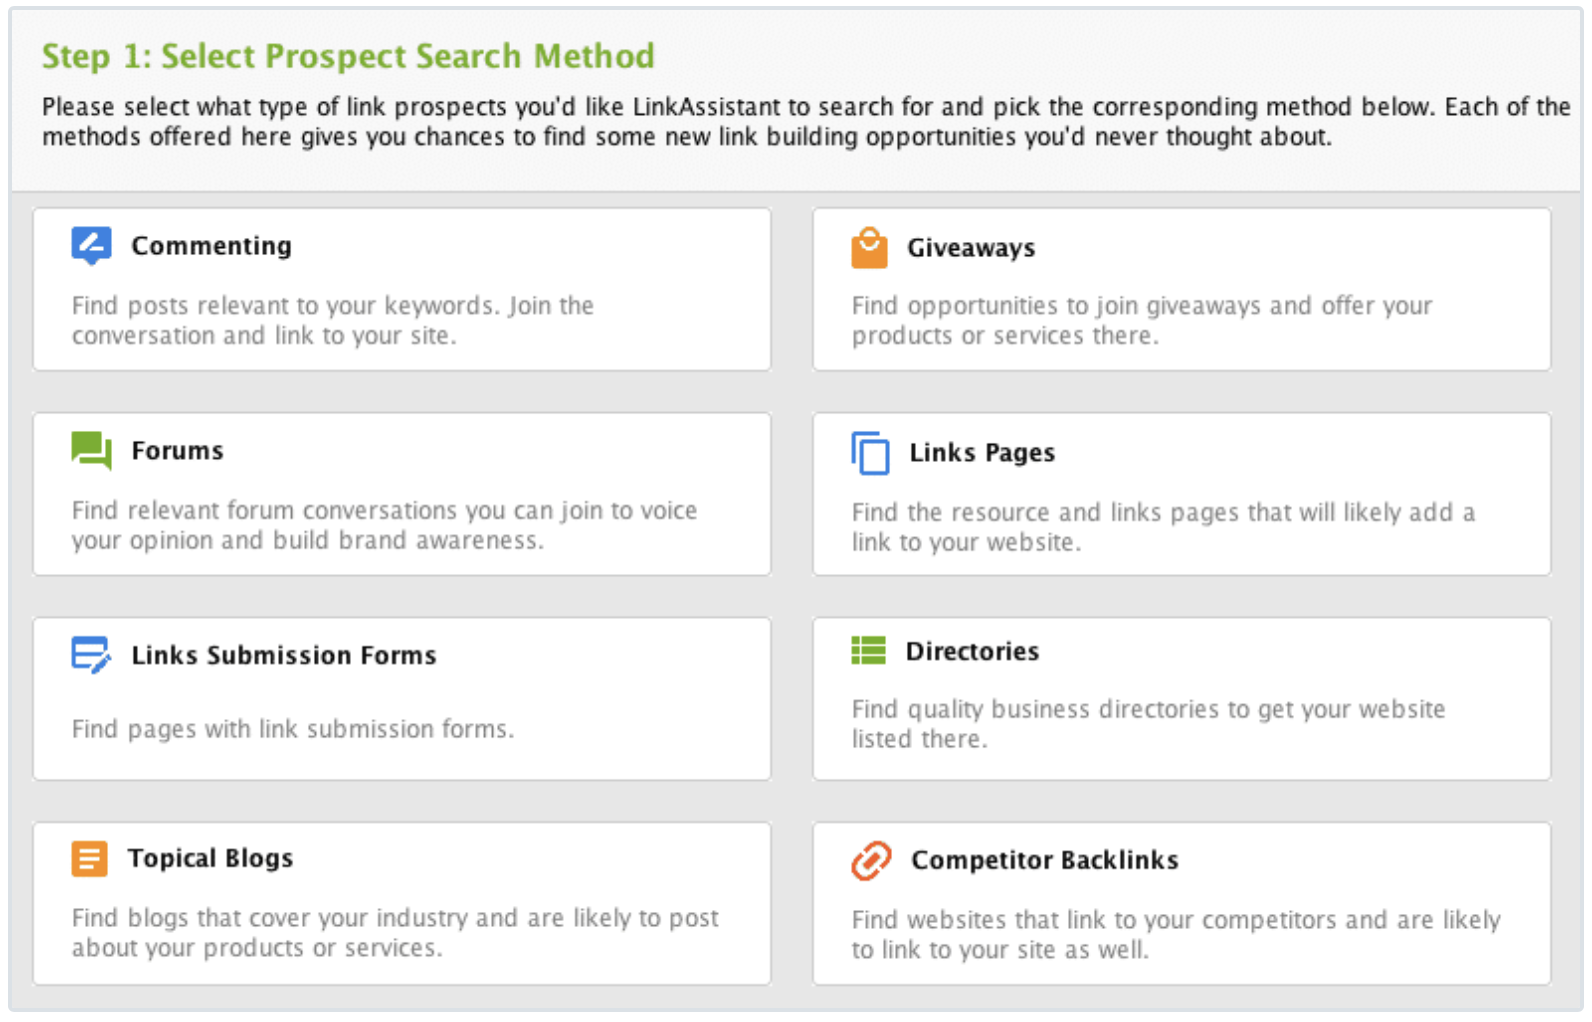
Task: Click the Directories card description text
Action: [x=1148, y=724]
